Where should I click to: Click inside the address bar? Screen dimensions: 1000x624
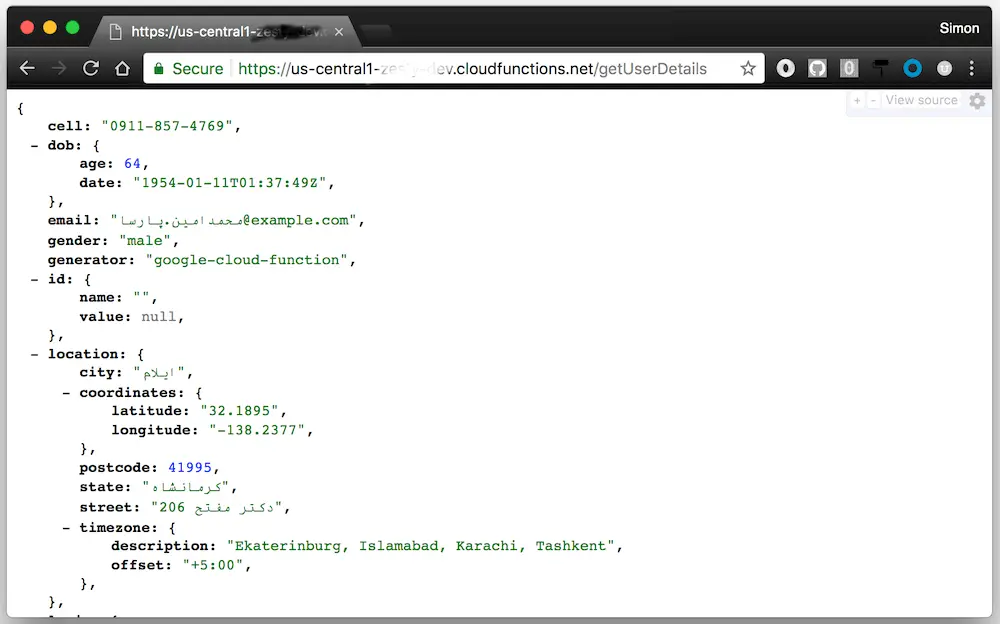click(x=450, y=68)
